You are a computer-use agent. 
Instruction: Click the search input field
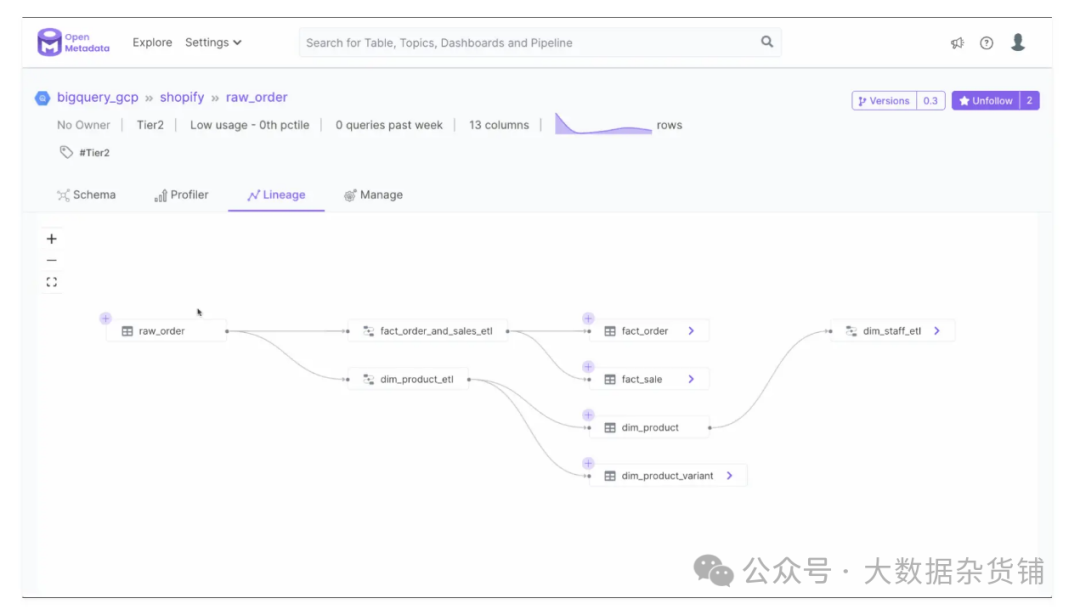pyautogui.click(x=530, y=43)
